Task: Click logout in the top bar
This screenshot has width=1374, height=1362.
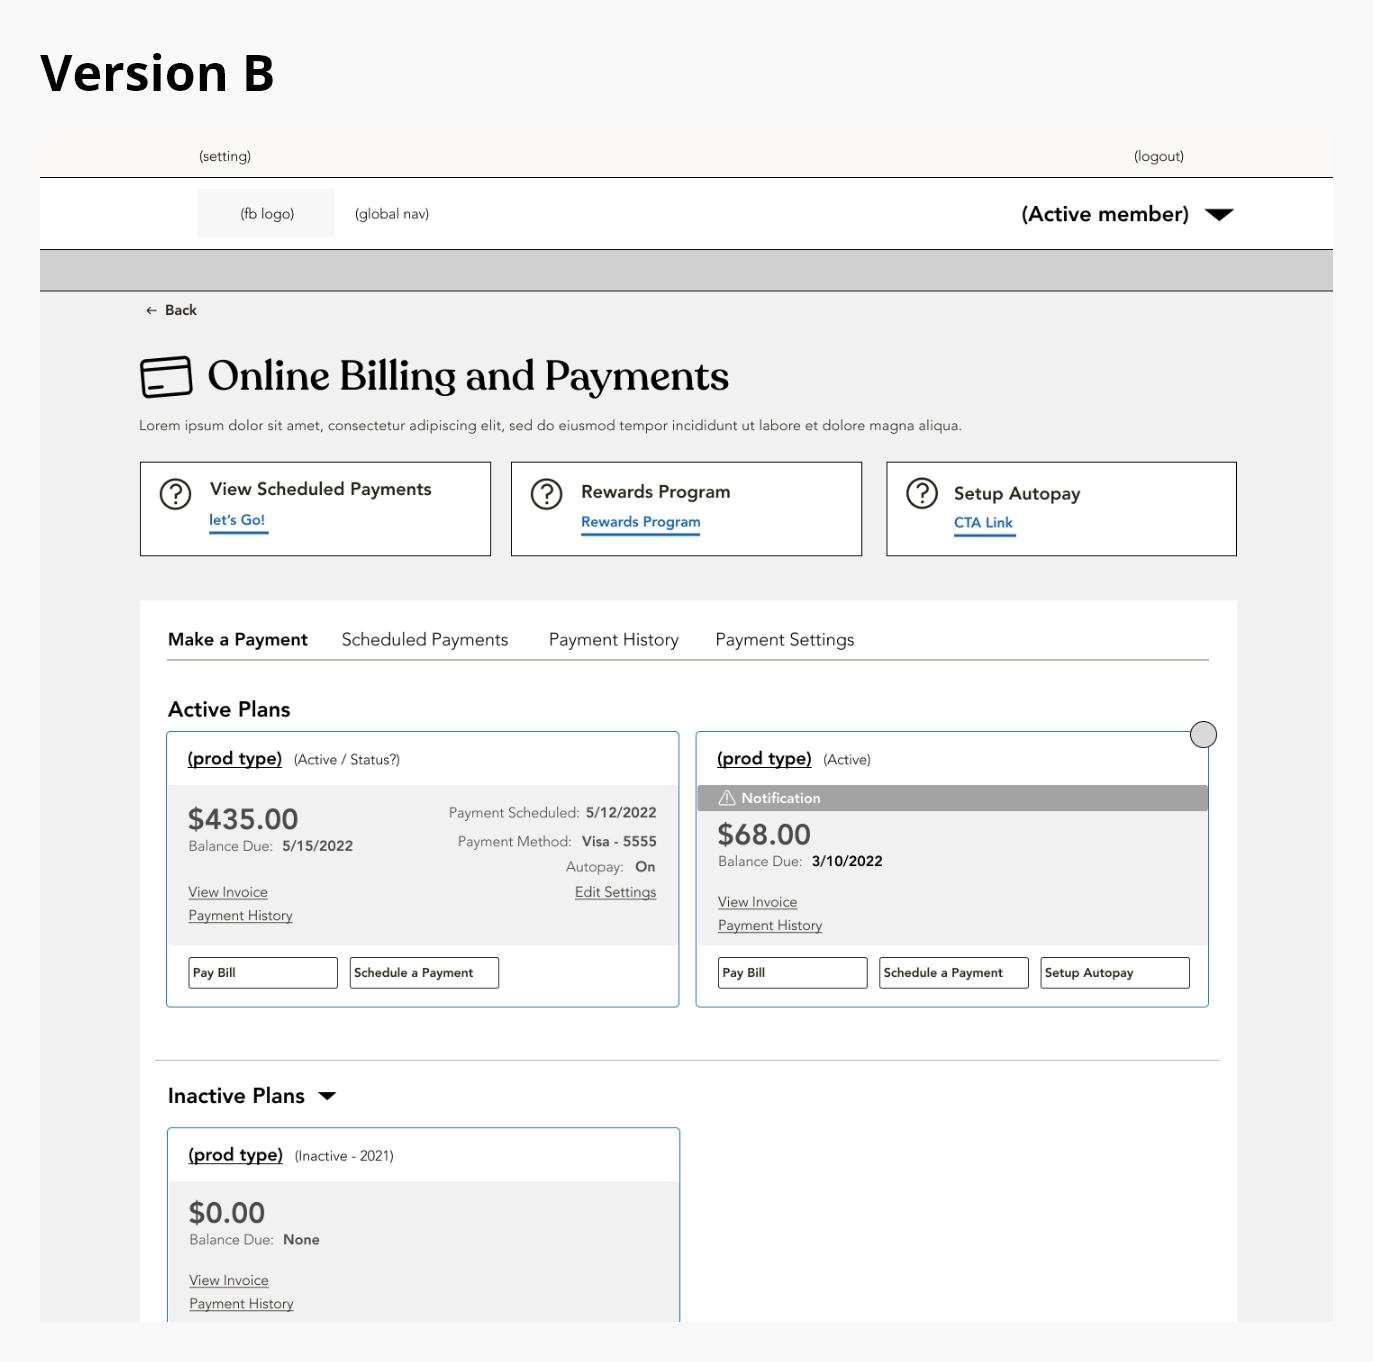Action: (x=1158, y=156)
